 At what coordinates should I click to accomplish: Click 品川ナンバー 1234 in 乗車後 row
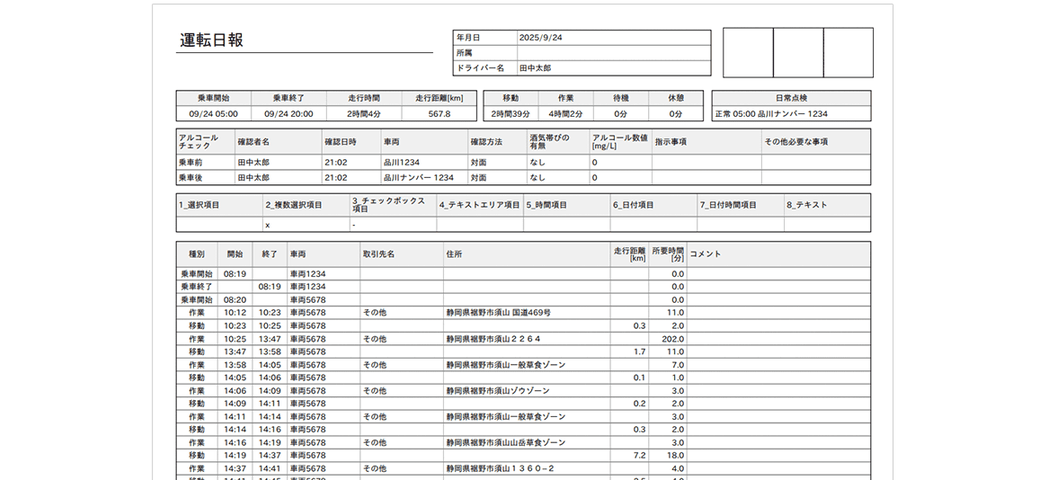pos(419,178)
